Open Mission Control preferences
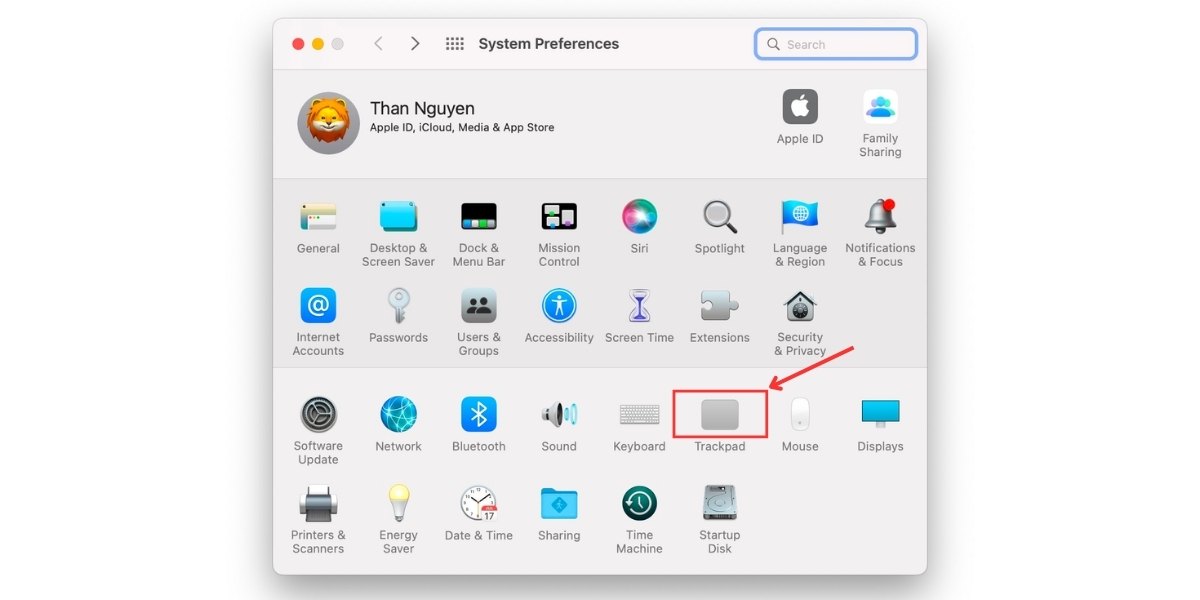 [559, 216]
